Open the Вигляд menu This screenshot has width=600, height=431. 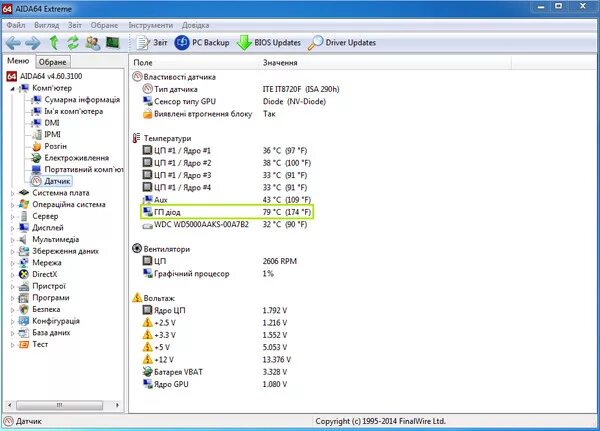[x=47, y=25]
